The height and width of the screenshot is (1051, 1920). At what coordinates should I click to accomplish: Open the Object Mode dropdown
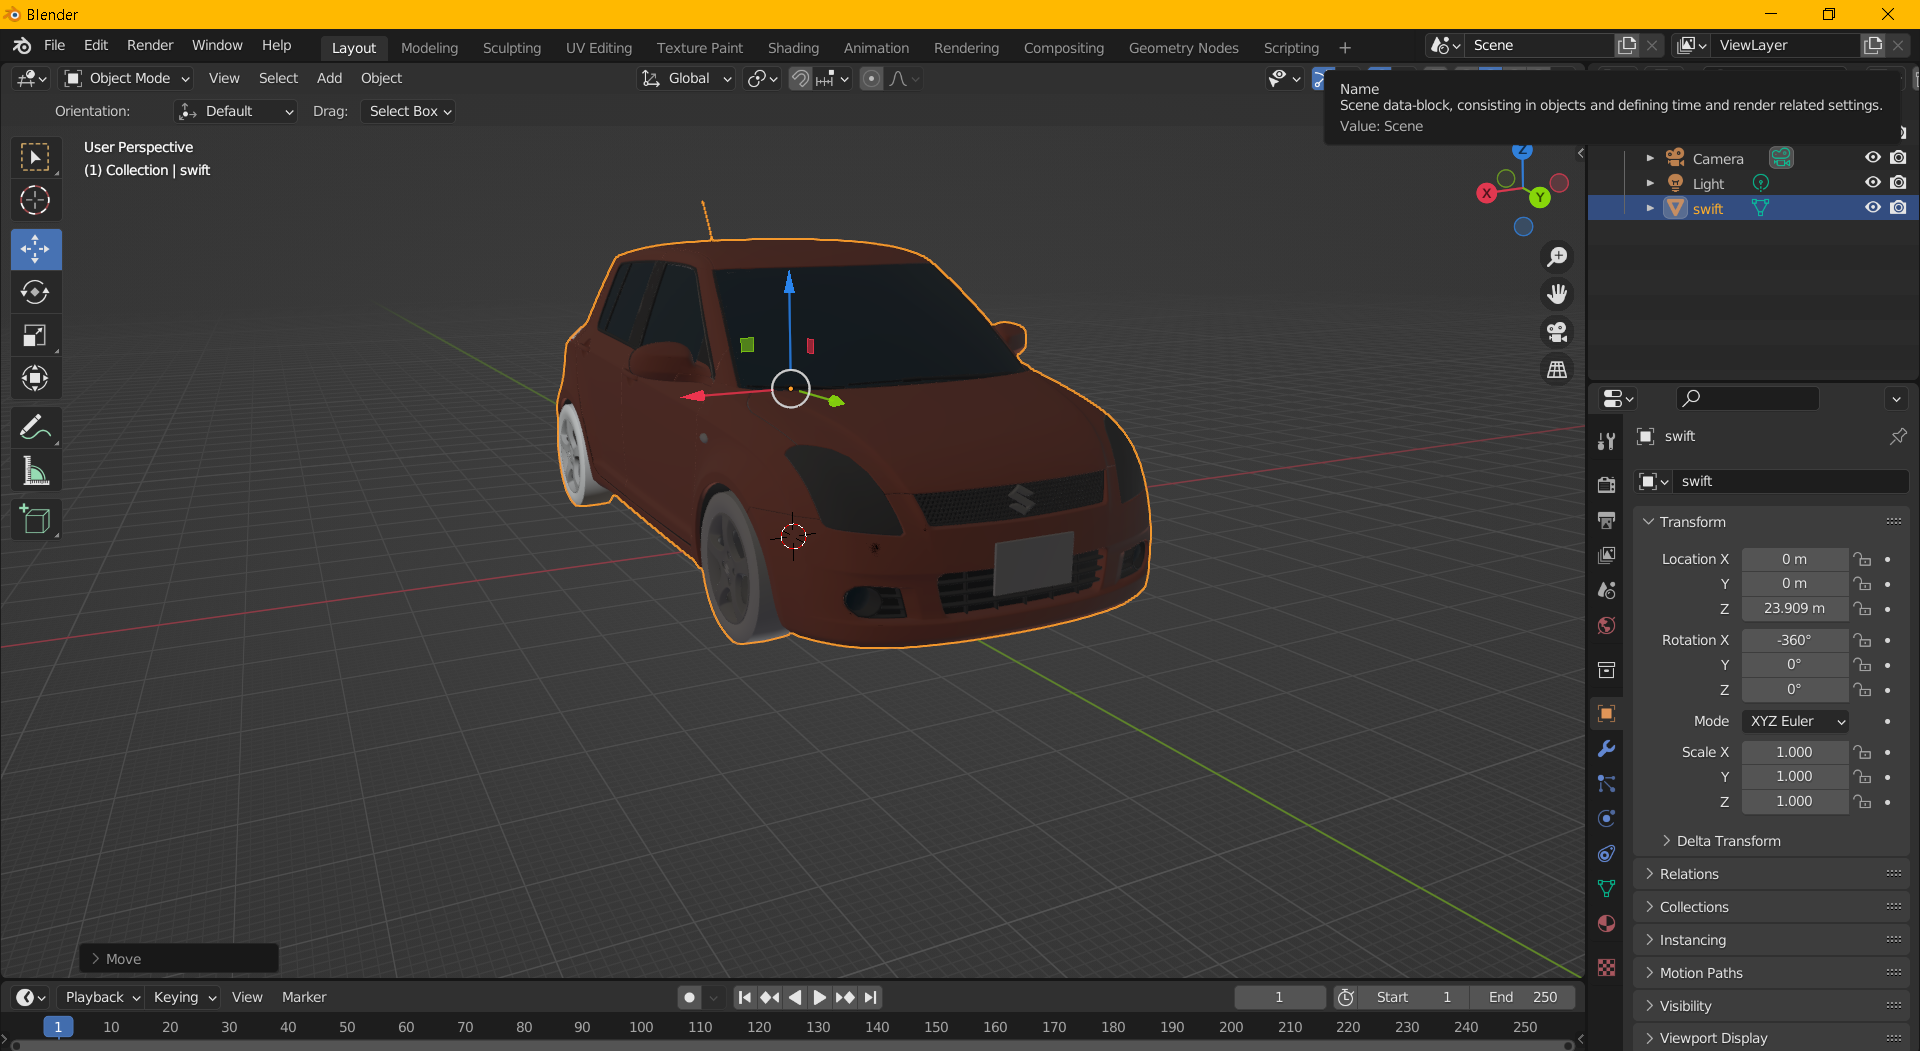127,78
